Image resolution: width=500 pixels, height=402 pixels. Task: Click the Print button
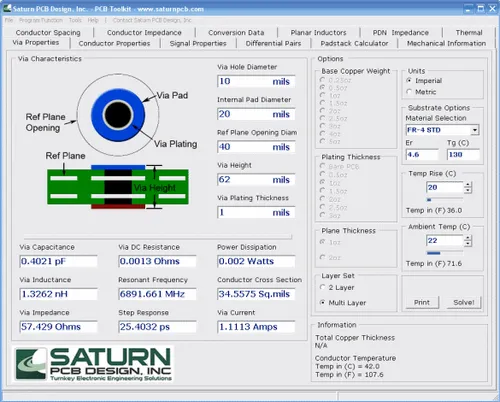(422, 302)
